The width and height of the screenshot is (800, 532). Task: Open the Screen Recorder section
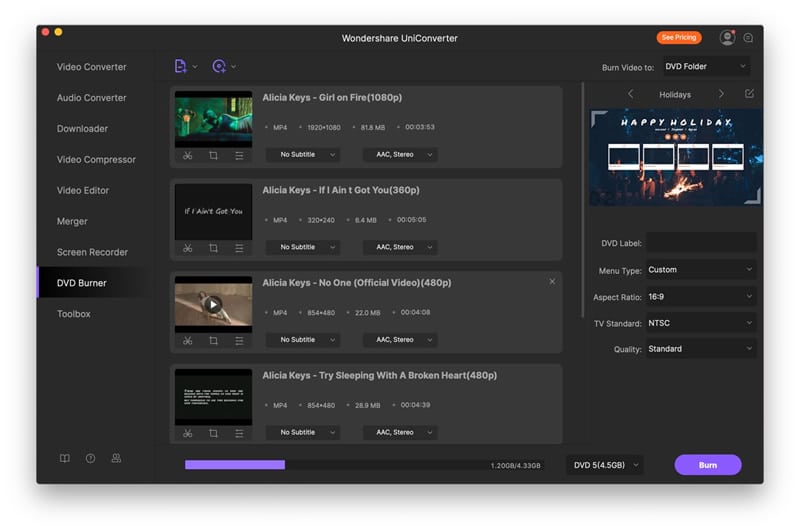click(92, 252)
